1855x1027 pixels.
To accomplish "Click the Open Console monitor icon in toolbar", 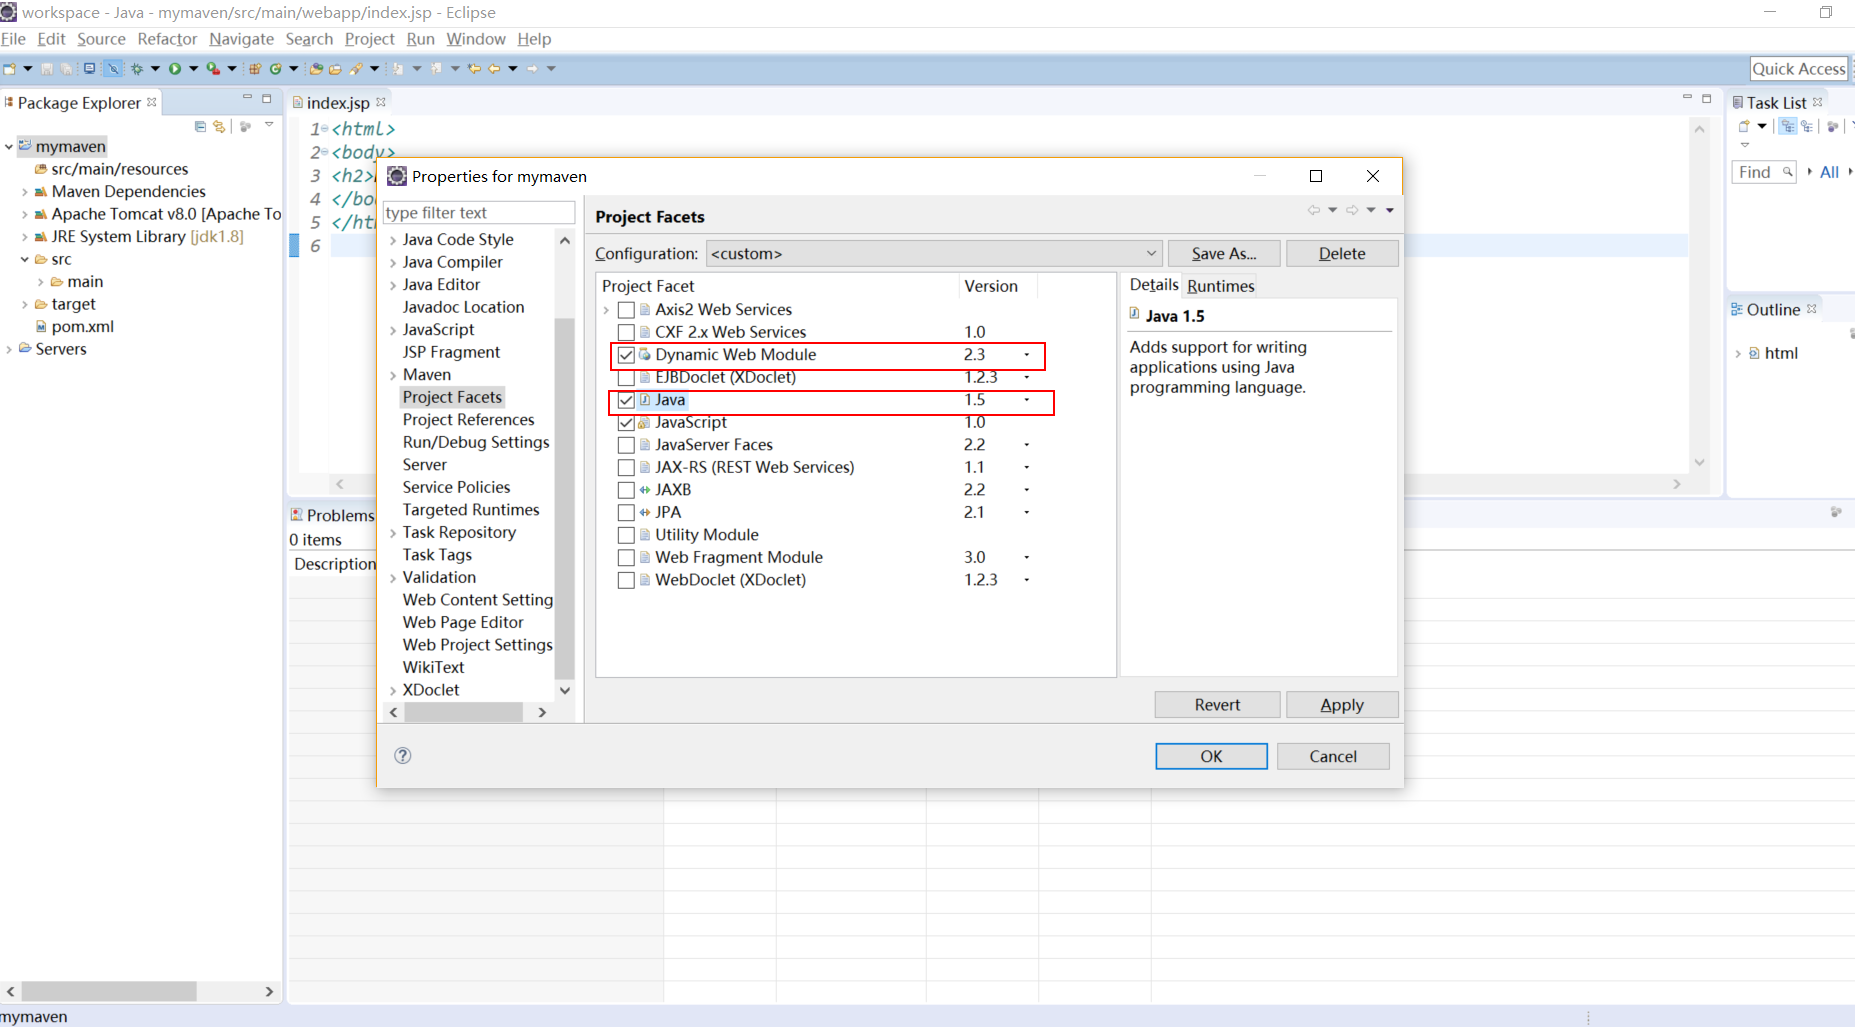I will click(x=89, y=69).
